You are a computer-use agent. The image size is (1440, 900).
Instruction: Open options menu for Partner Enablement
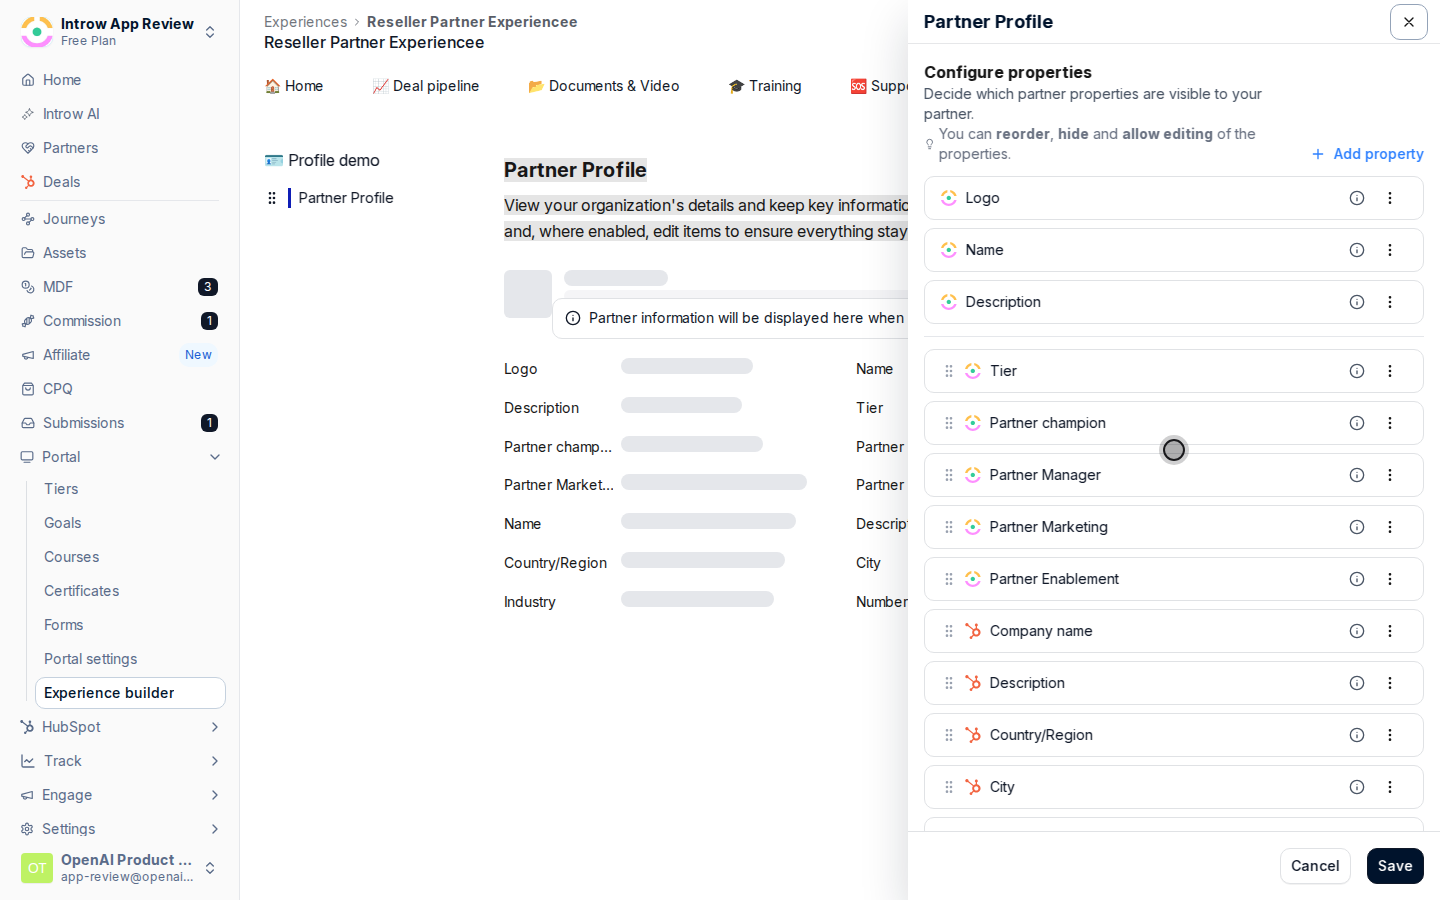(1390, 579)
